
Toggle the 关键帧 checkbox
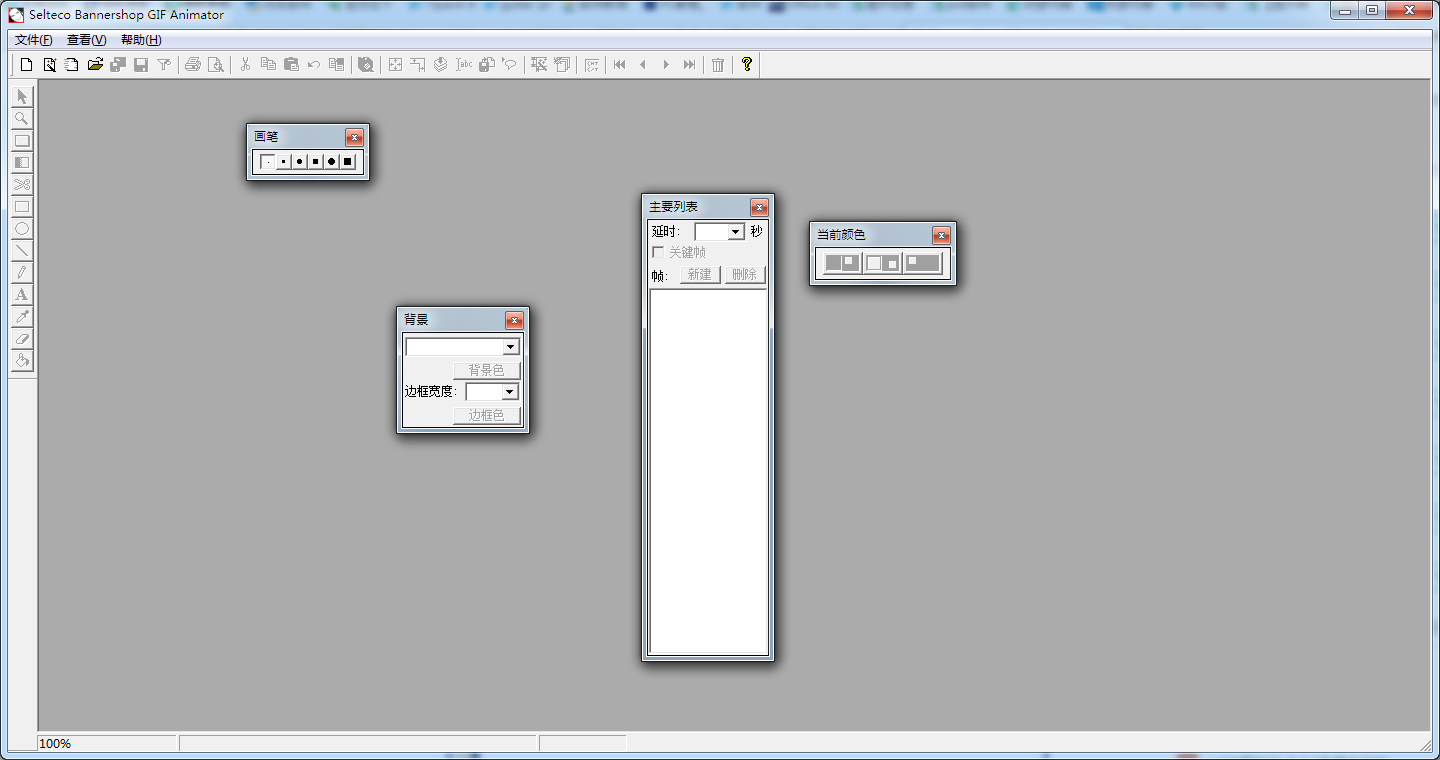(658, 252)
